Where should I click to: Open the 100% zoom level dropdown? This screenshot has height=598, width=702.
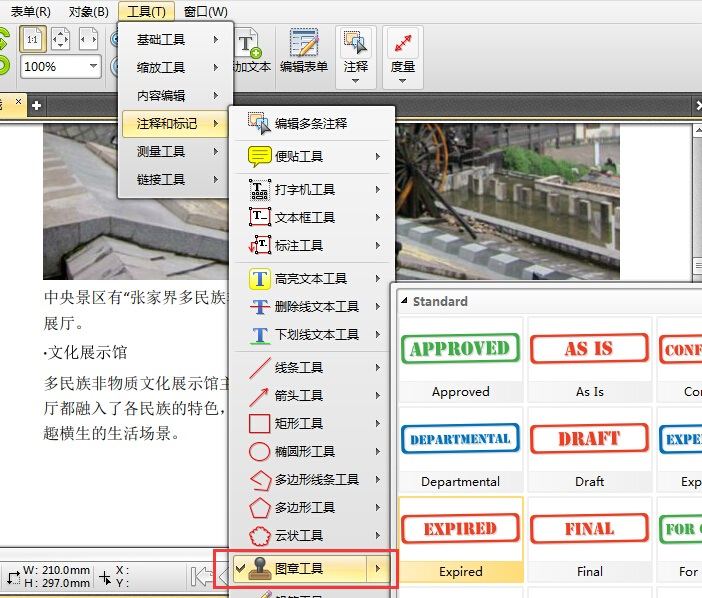[x=93, y=66]
